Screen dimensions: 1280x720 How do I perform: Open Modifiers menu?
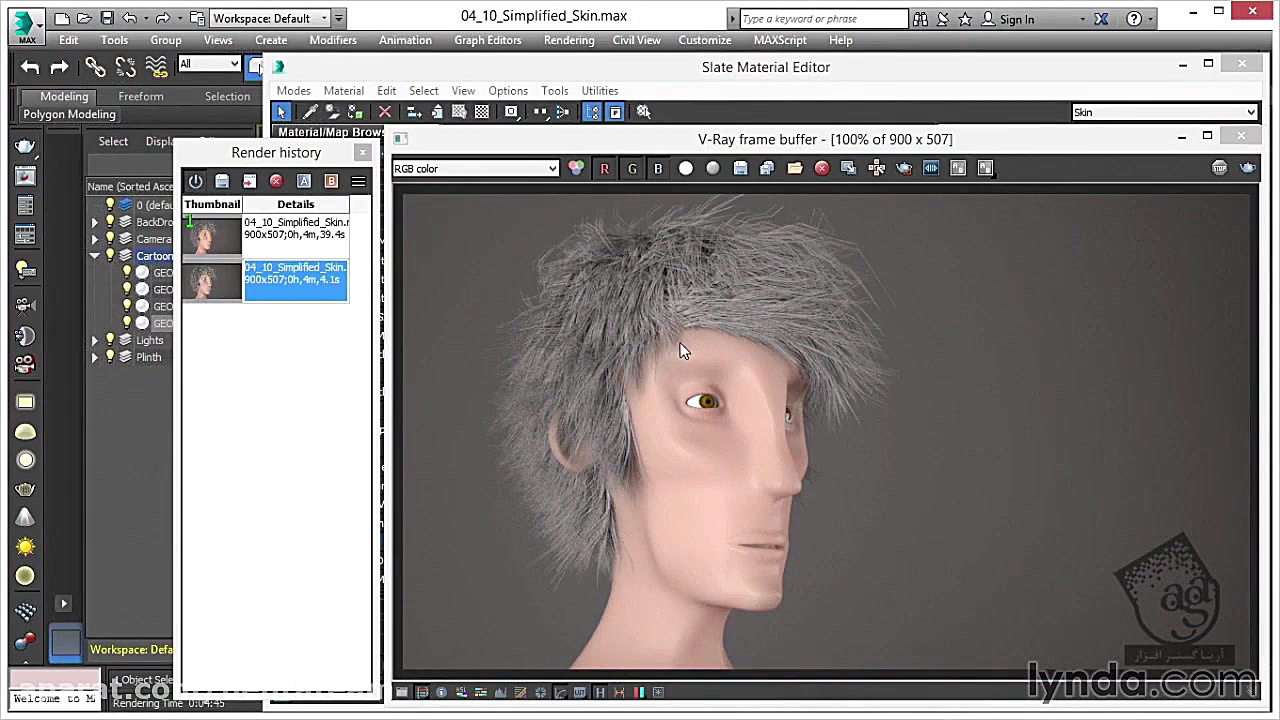click(x=333, y=40)
